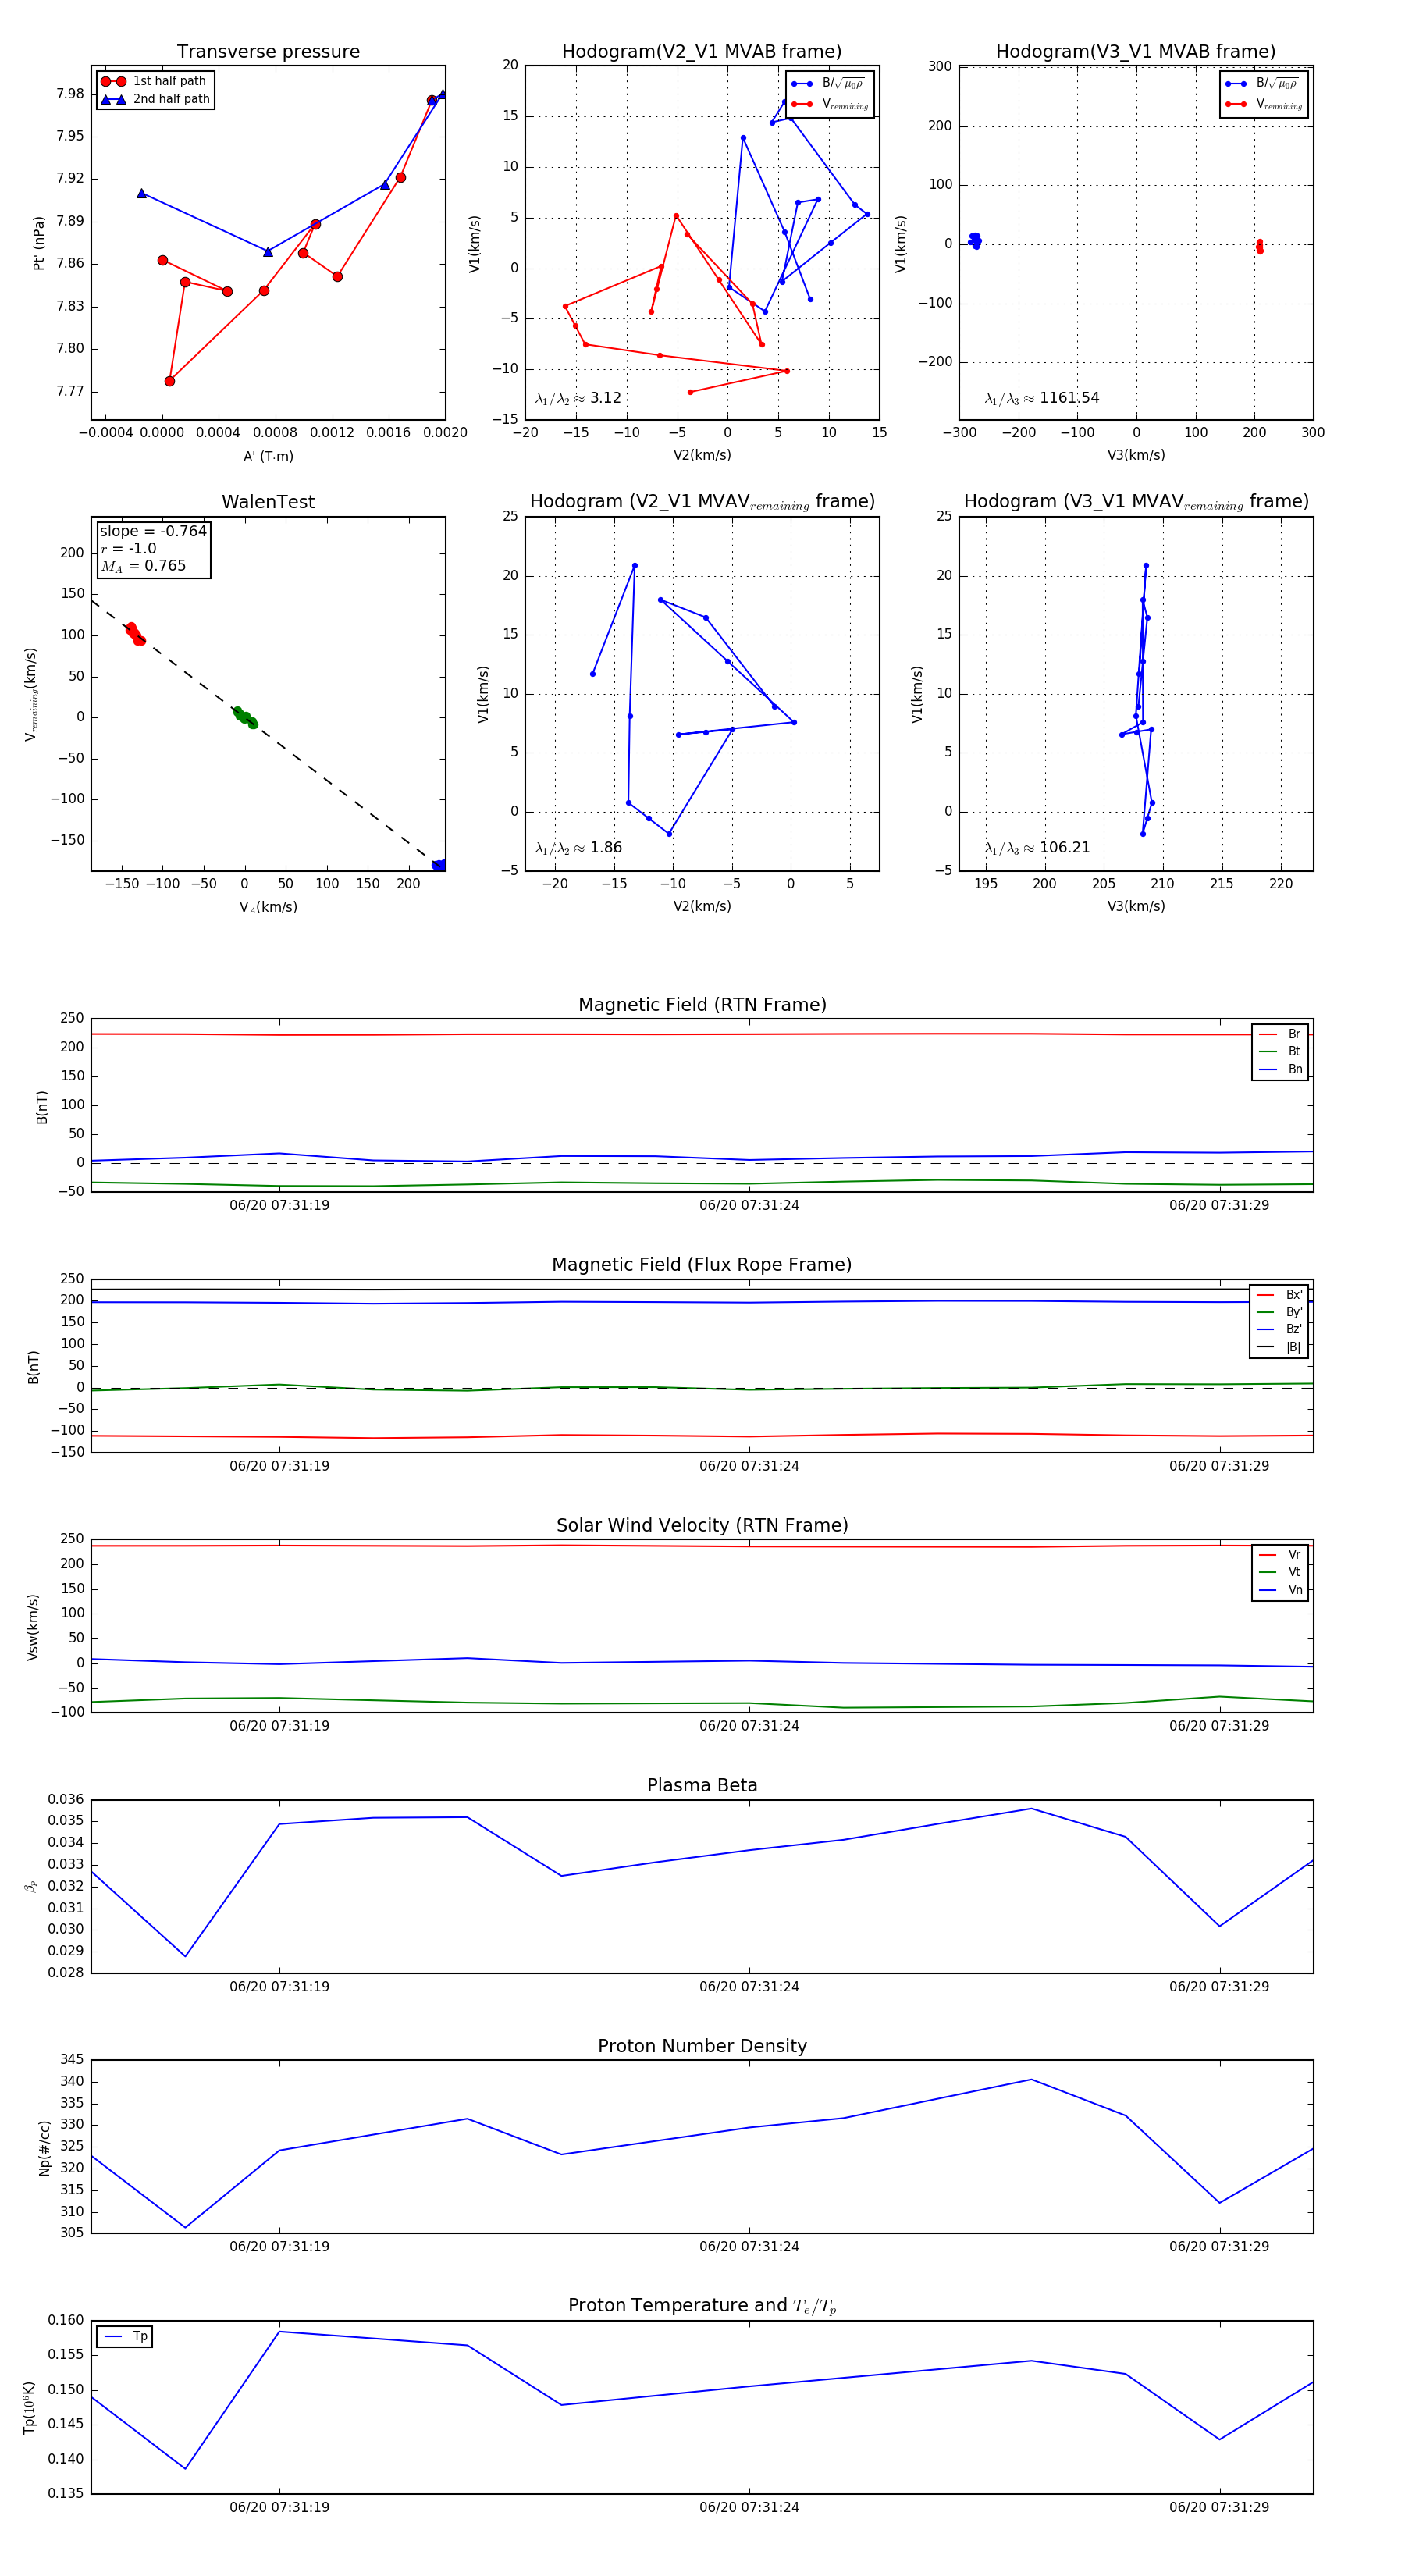Click the WalenTest plot title

click(x=268, y=502)
